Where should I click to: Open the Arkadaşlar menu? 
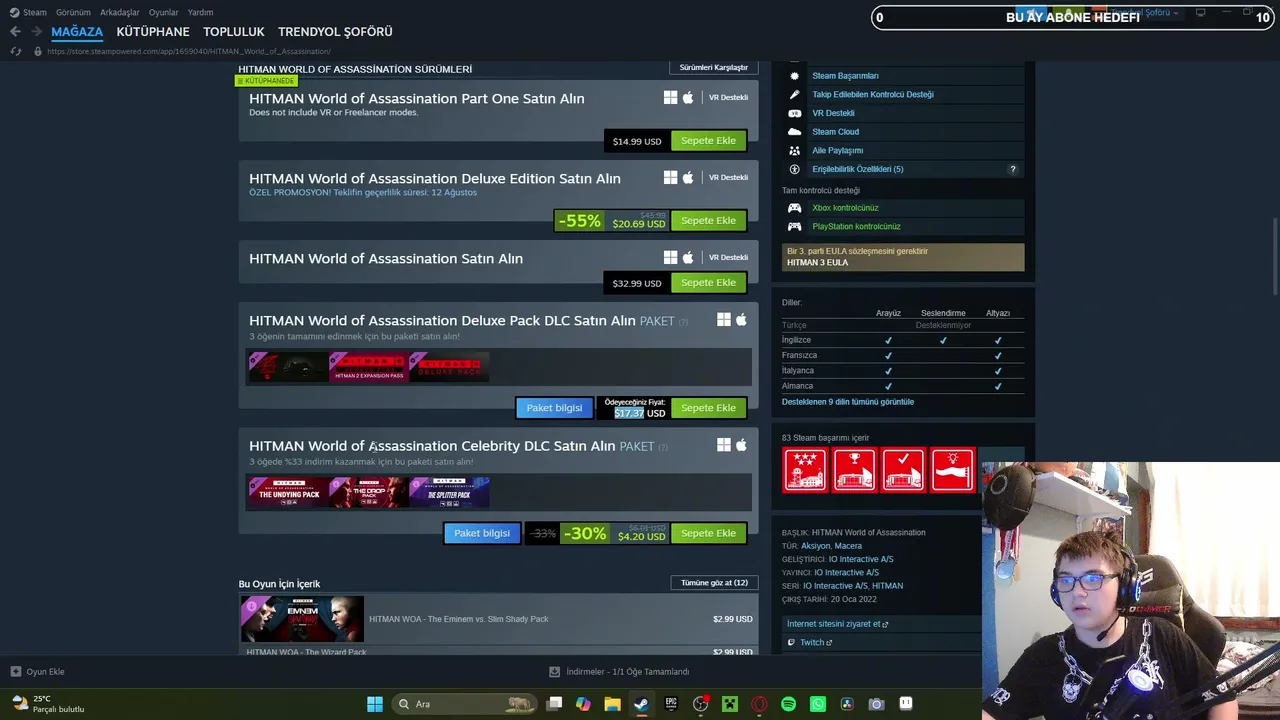[x=120, y=13]
